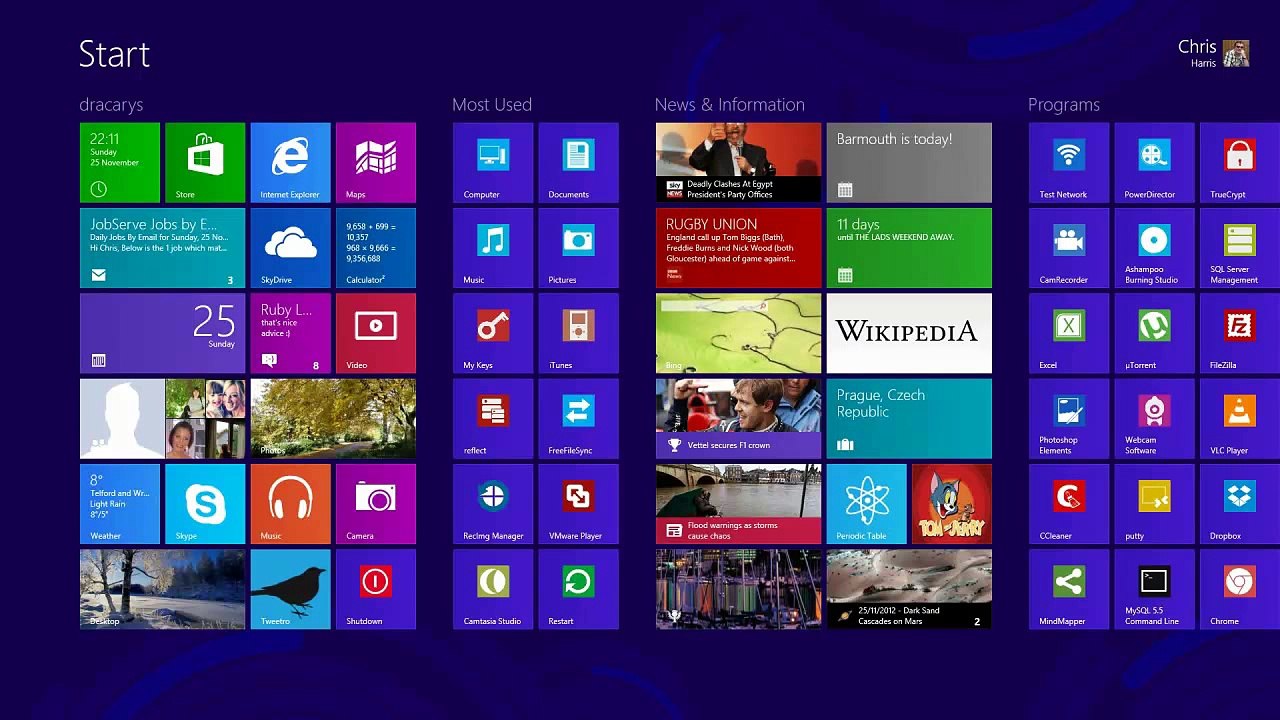The image size is (1280, 720).
Task: Open the People tile with faces
Action: 162,419
